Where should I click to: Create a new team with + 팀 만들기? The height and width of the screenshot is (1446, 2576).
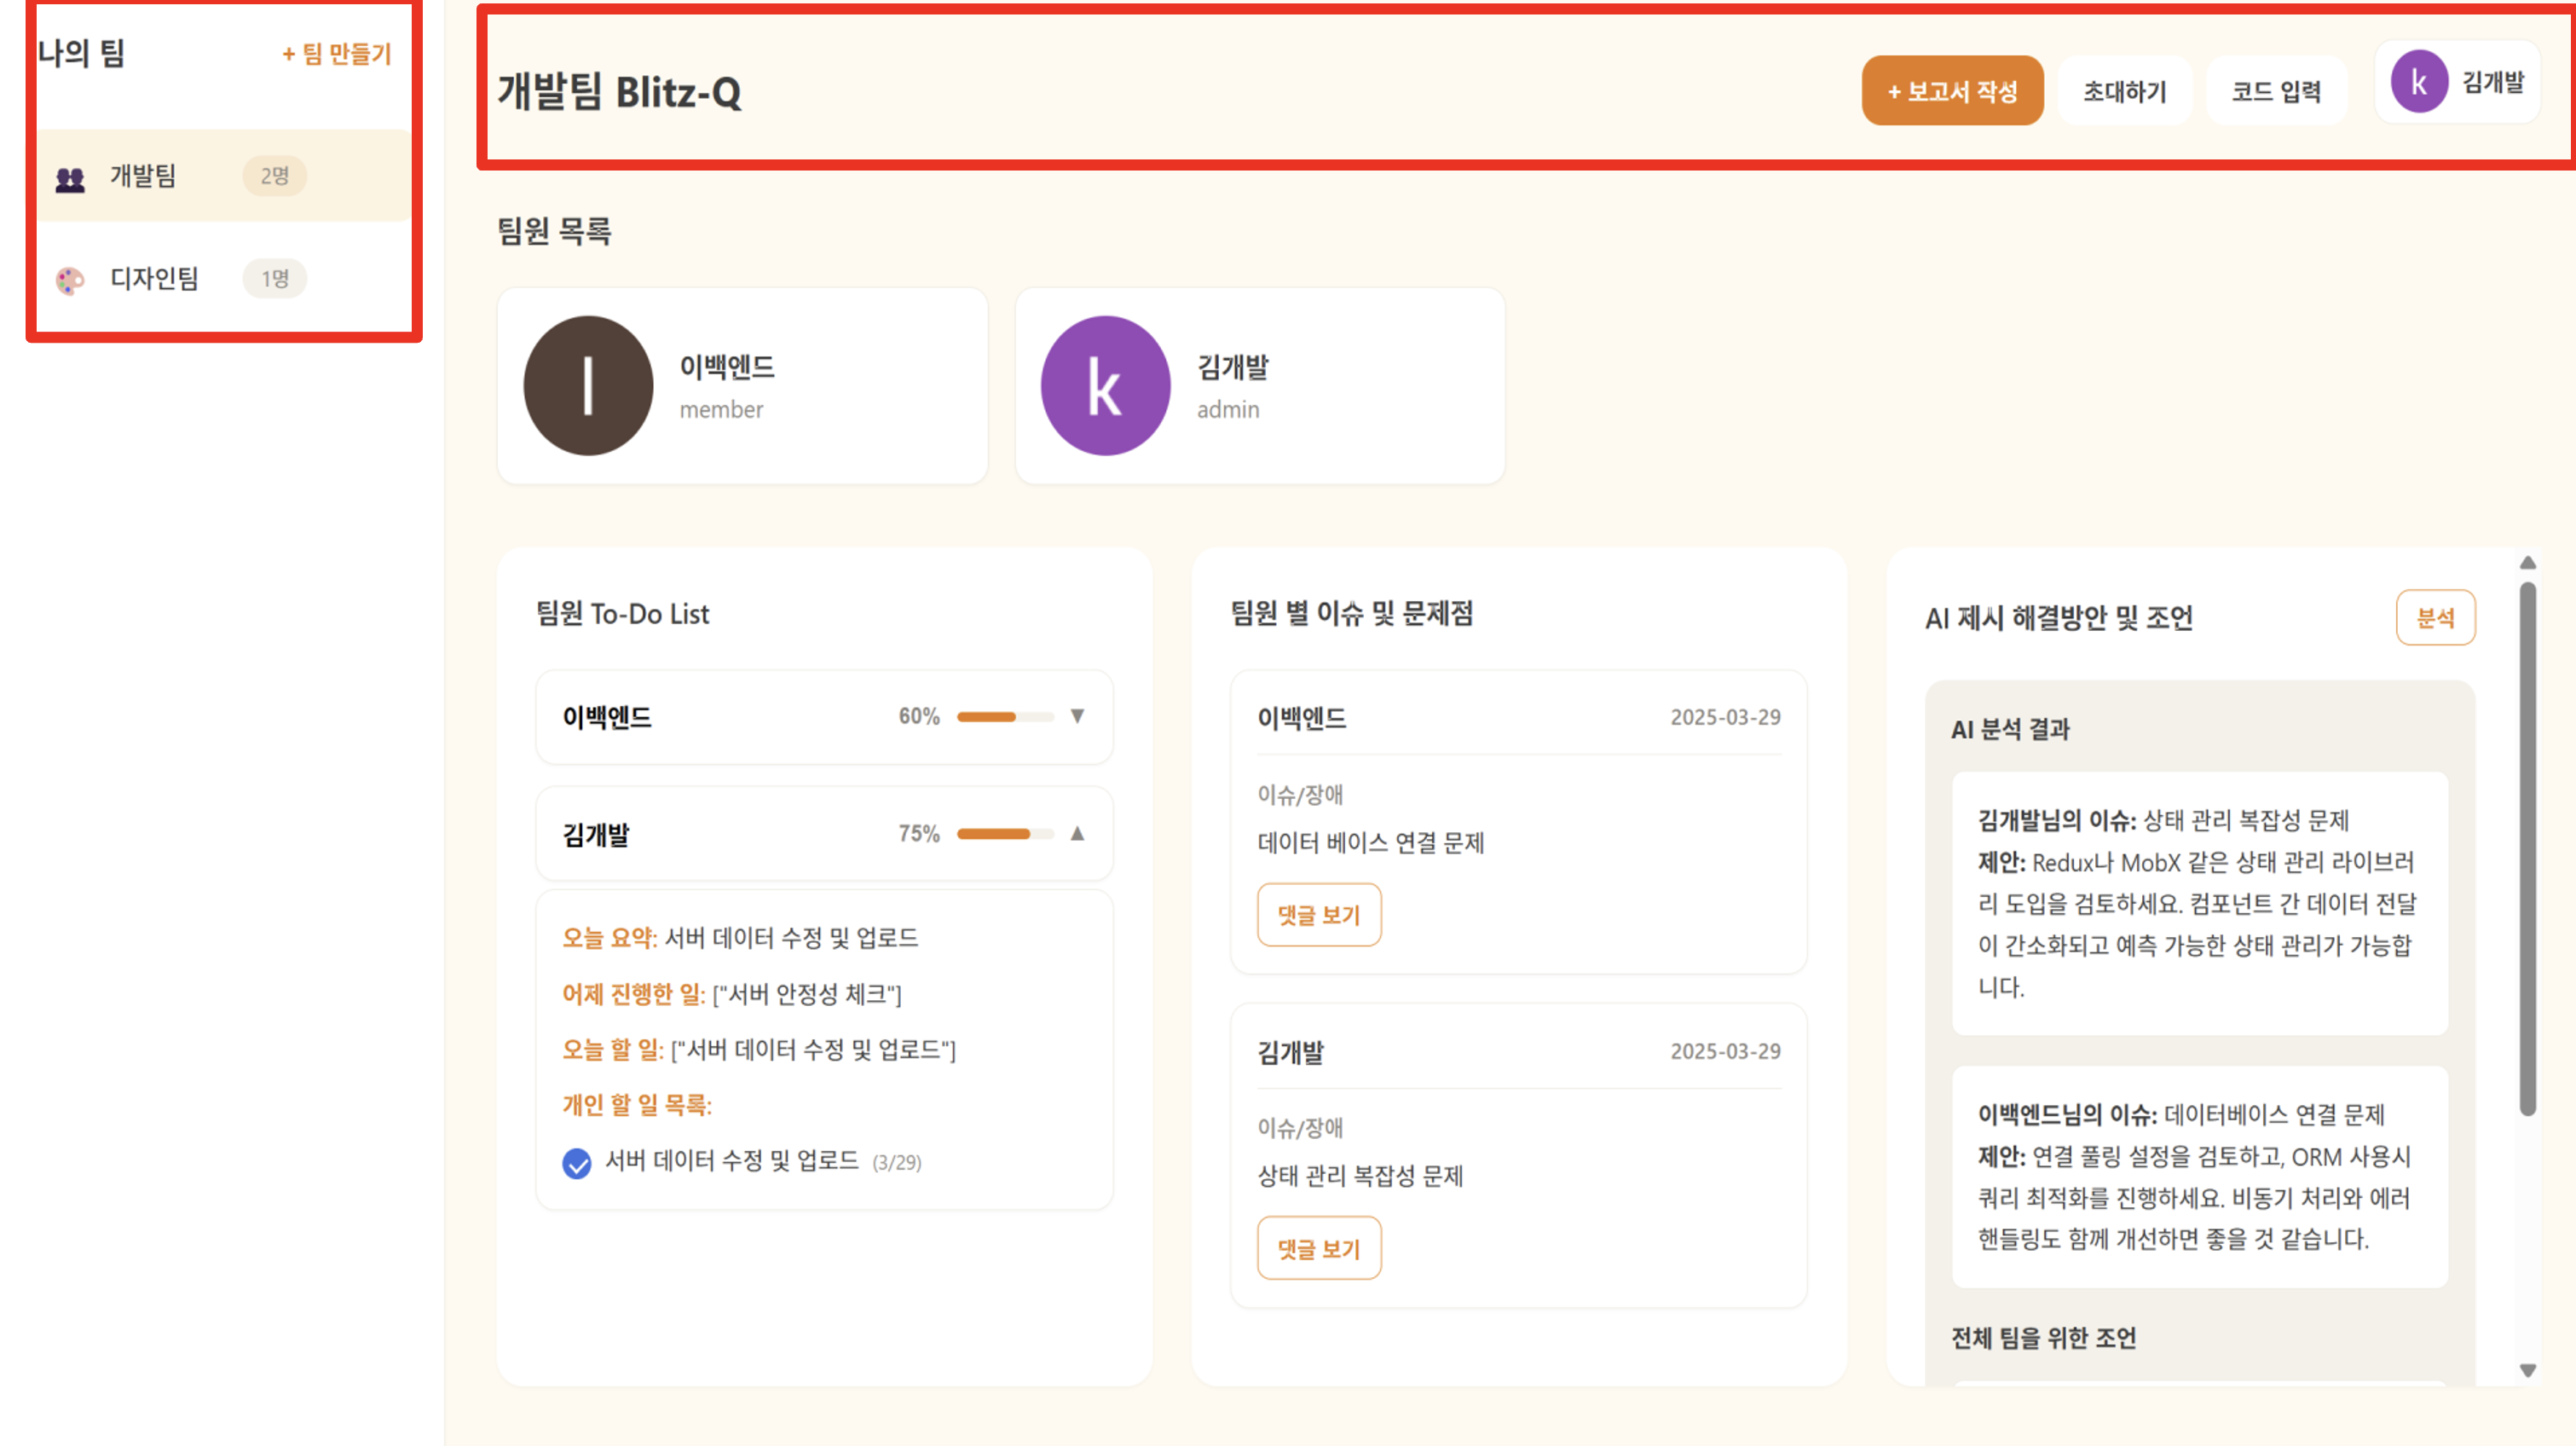point(337,54)
